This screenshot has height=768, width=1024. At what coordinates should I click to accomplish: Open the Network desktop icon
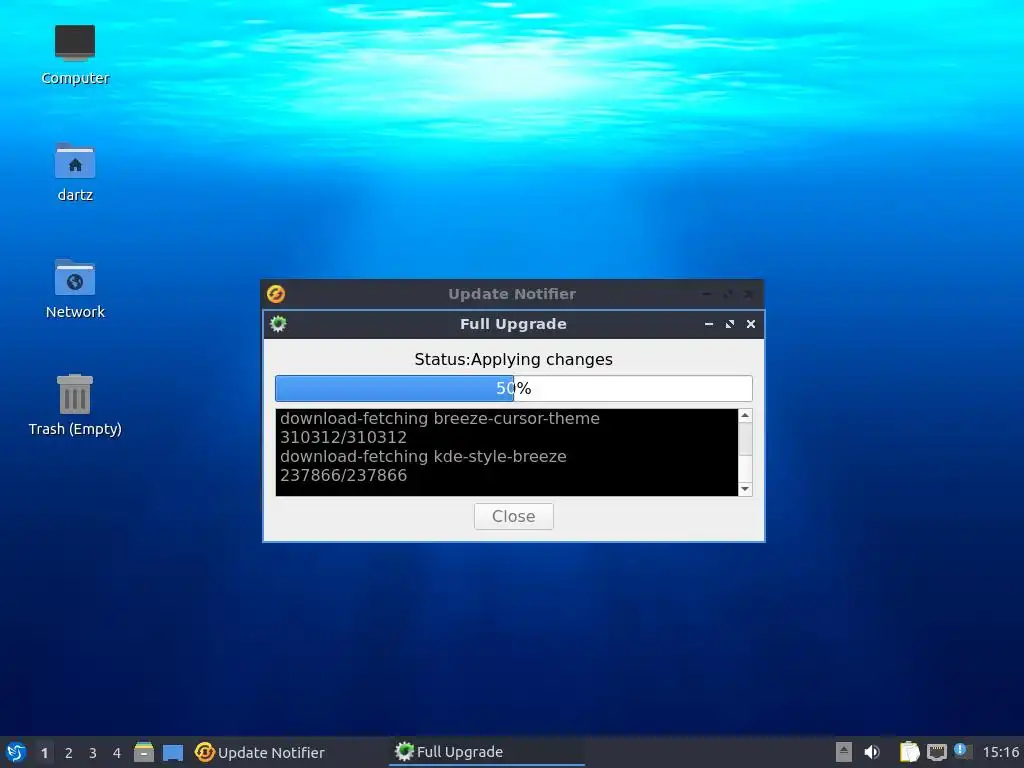[x=74, y=289]
